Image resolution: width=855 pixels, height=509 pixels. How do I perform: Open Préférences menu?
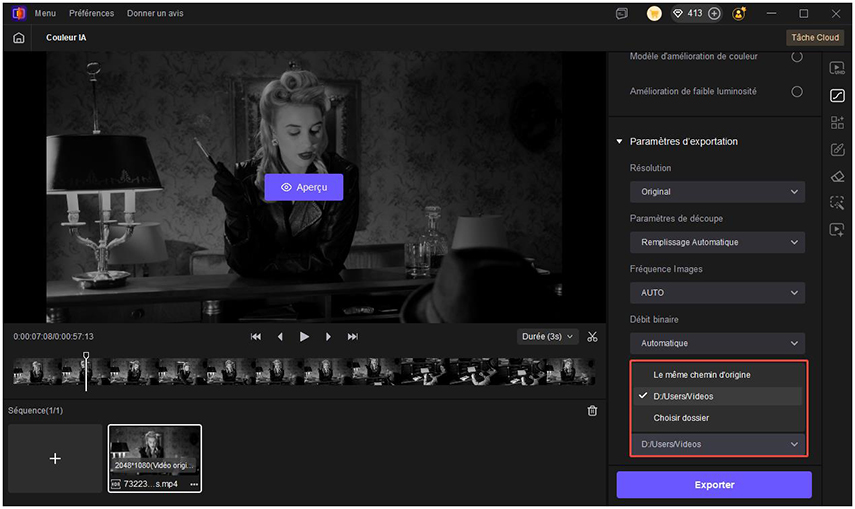click(x=92, y=13)
